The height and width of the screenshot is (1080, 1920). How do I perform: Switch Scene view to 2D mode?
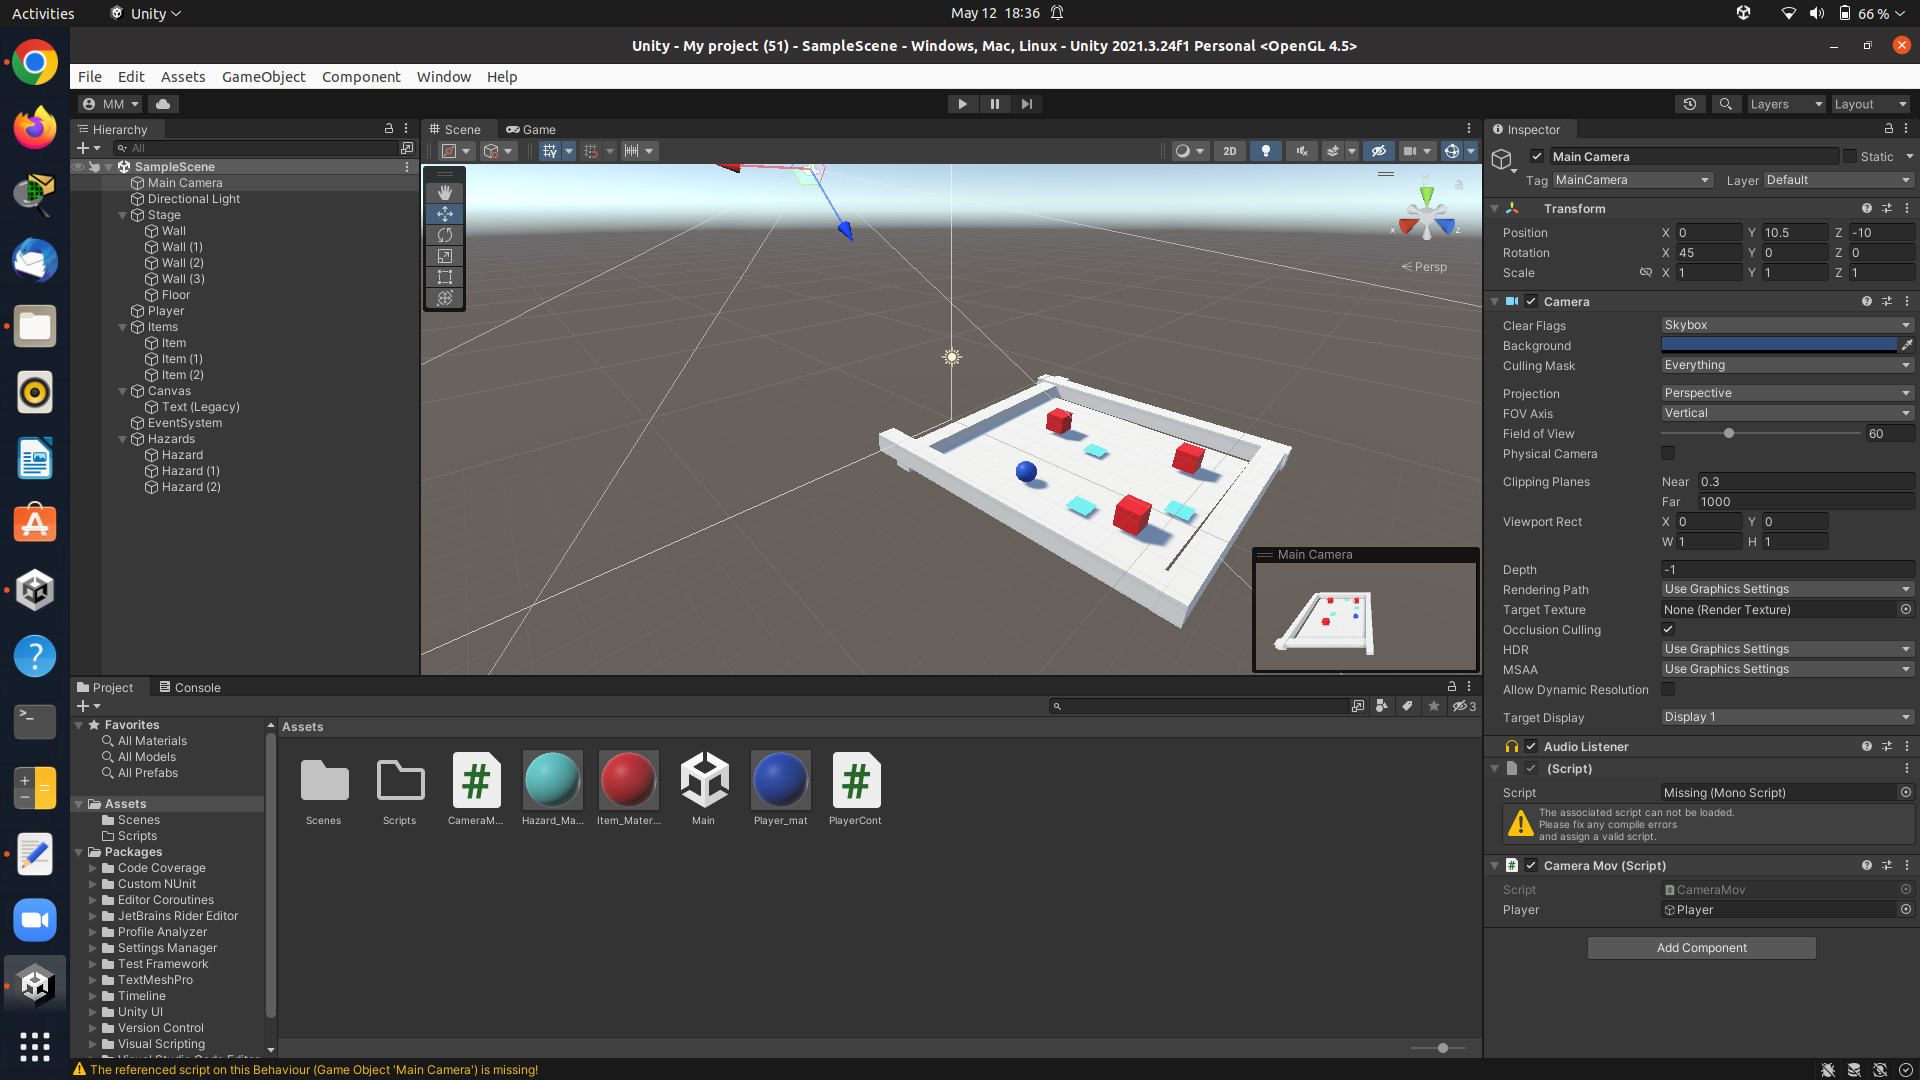coord(1229,151)
